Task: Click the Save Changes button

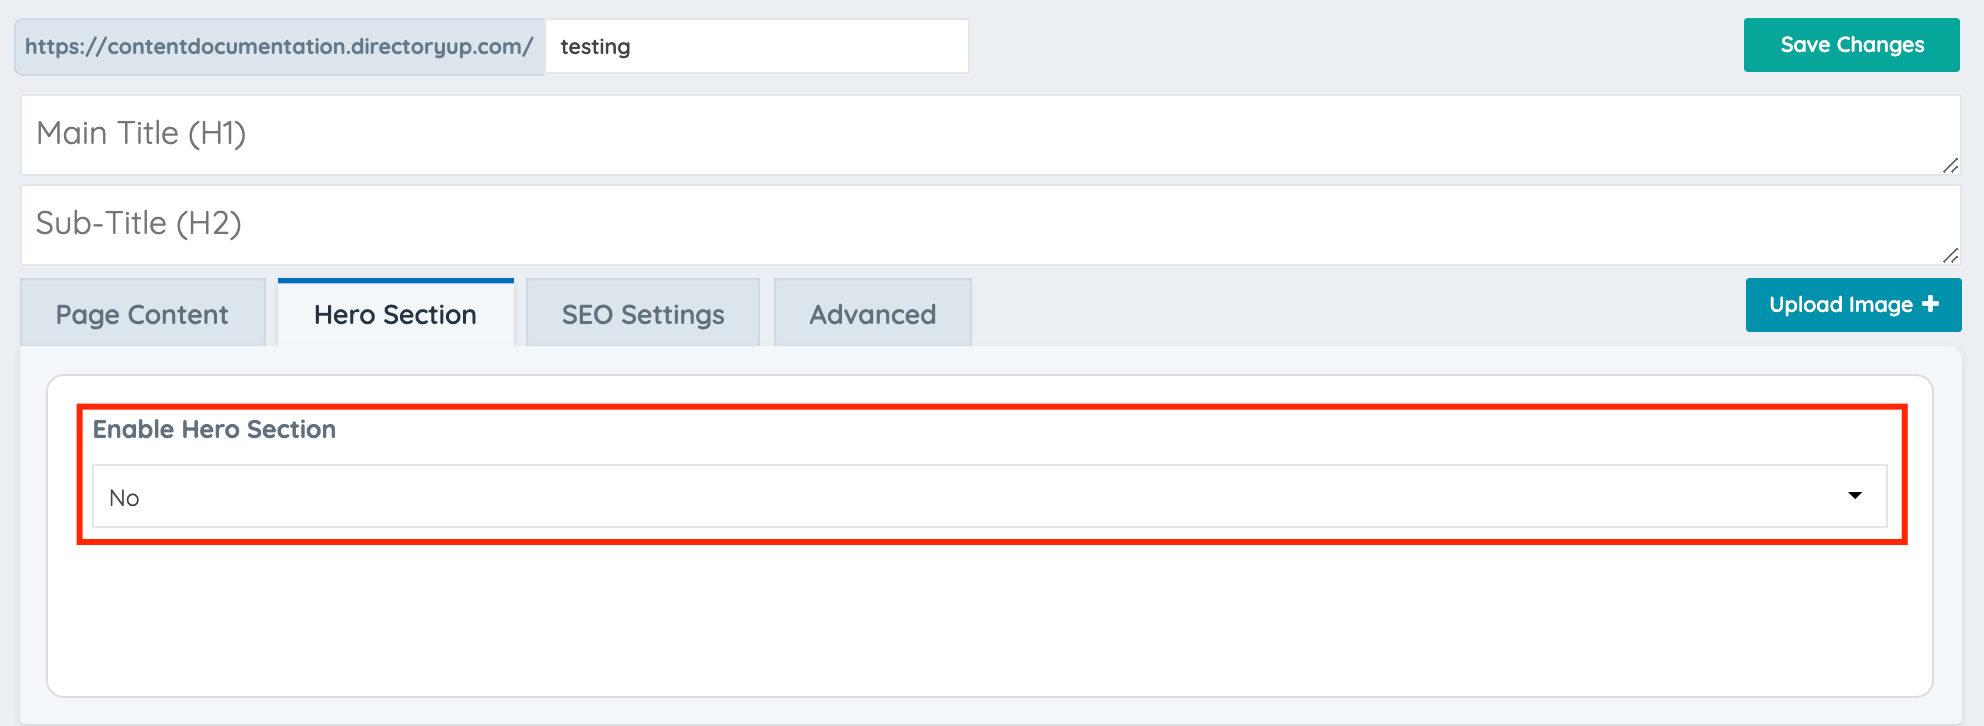Action: (x=1851, y=44)
